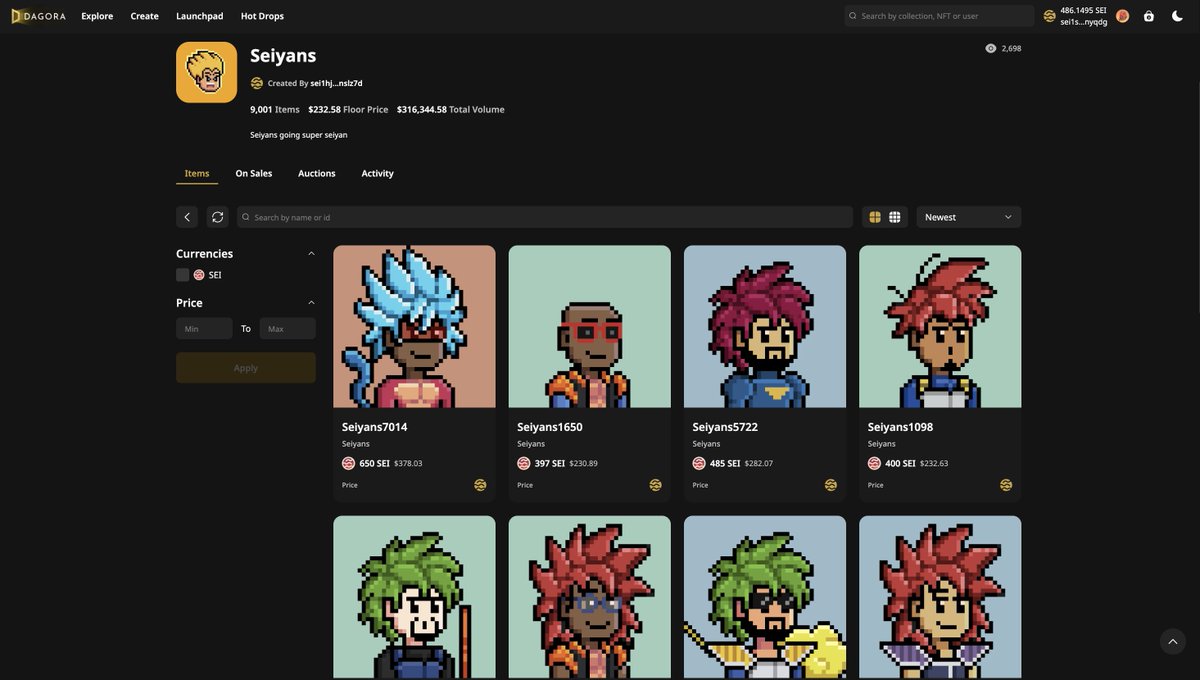Click the scroll-to-top arrow button
The height and width of the screenshot is (680, 1200).
pyautogui.click(x=1173, y=641)
